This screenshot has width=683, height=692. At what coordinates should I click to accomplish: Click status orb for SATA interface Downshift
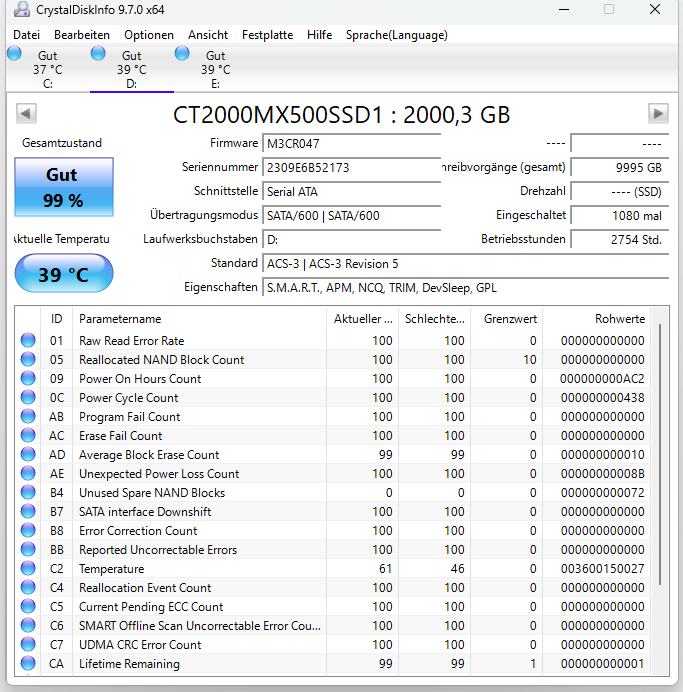28,511
